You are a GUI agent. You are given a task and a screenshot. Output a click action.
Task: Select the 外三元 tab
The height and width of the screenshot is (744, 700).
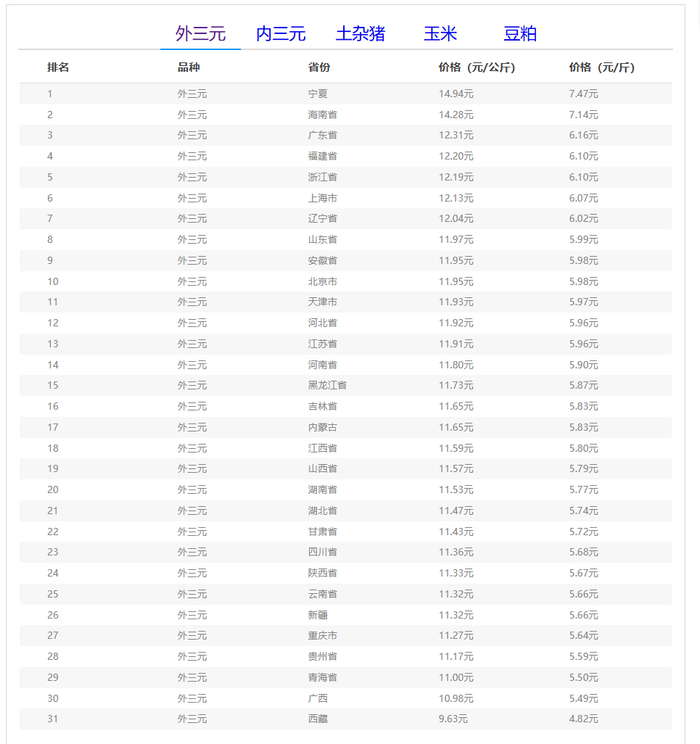pos(200,34)
